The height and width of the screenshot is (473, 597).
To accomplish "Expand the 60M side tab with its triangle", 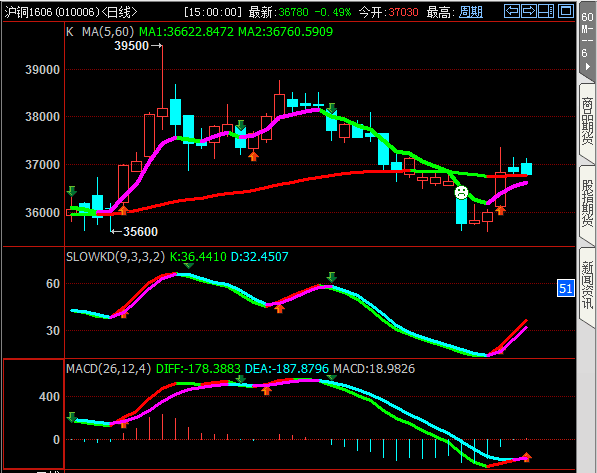I will [587, 66].
